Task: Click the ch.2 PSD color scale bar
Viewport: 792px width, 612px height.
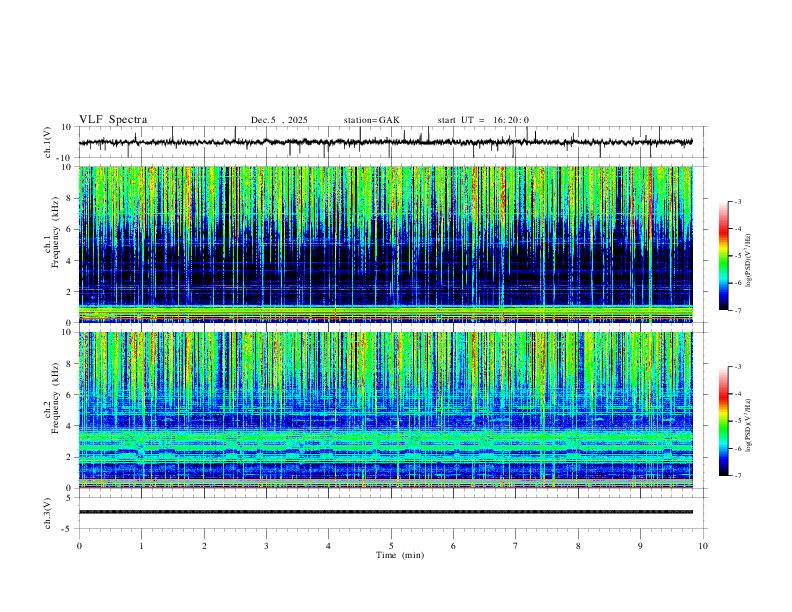Action: coord(724,421)
